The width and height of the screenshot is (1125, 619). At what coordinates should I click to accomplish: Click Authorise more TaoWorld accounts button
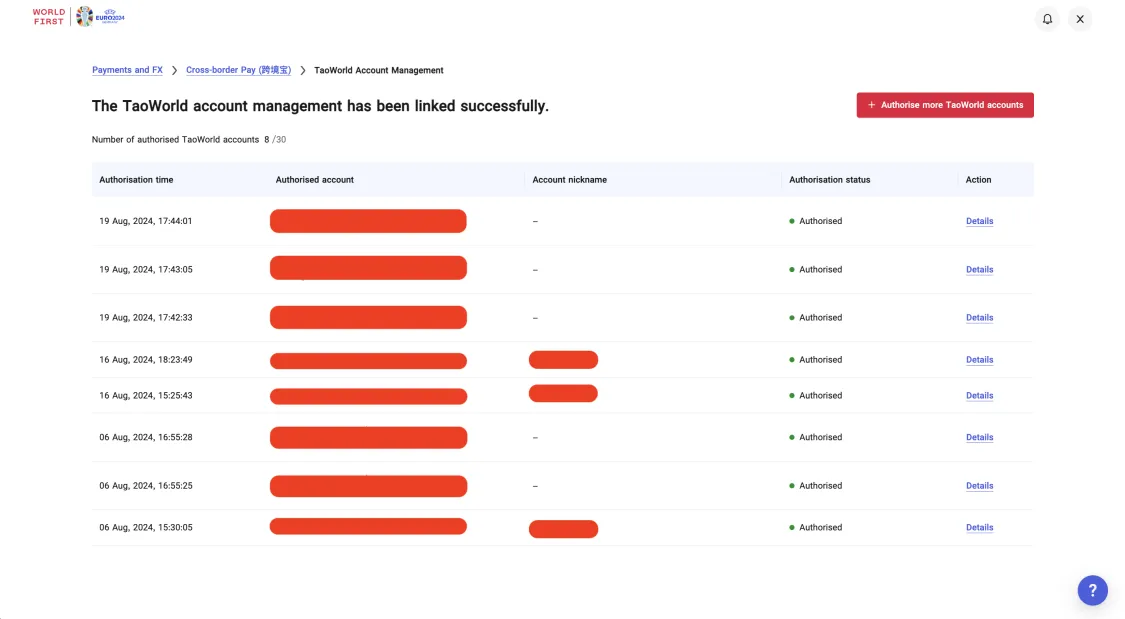944,105
